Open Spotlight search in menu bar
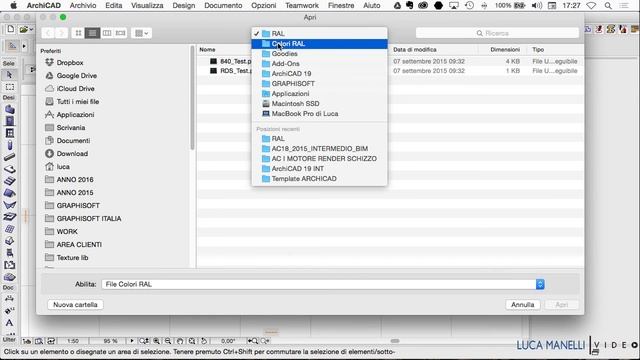Image resolution: width=640 pixels, height=360 pixels. [608, 6]
